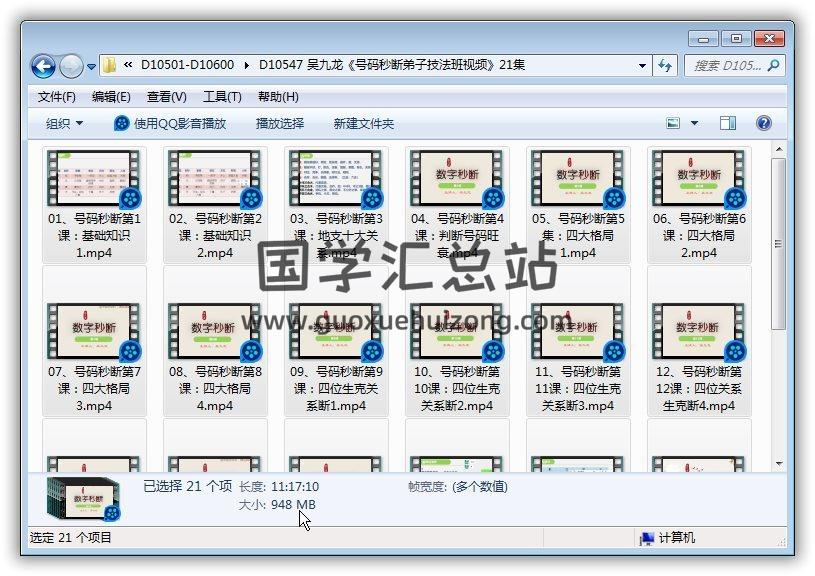
Task: Click stacked preview thumbnail in details pane
Action: [x=84, y=500]
